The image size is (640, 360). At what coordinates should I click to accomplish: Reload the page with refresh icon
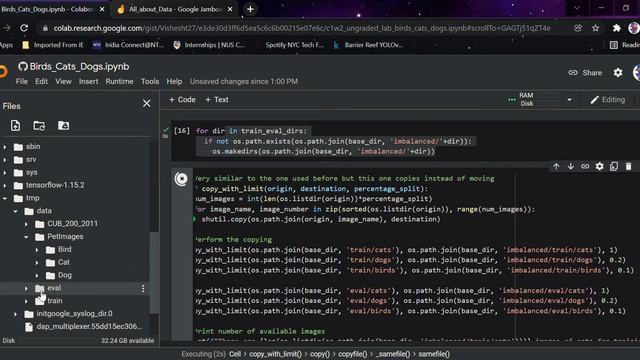24,28
